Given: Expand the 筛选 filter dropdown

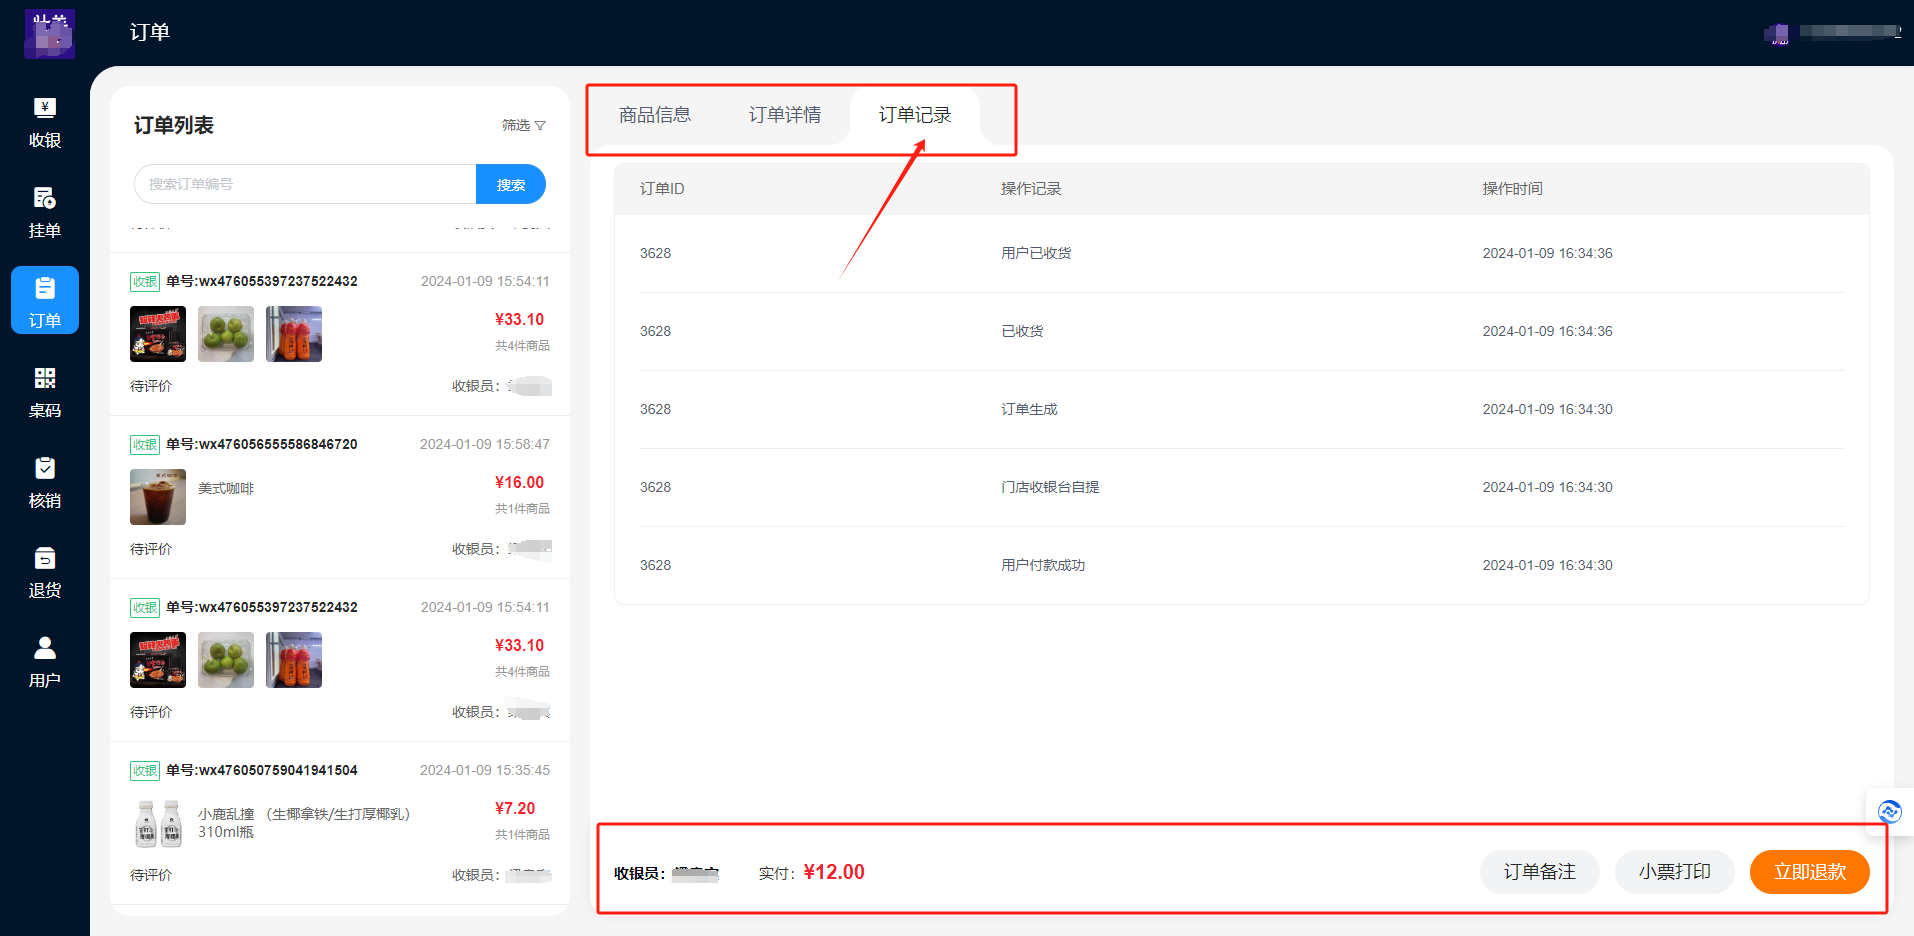Looking at the screenshot, I should [x=523, y=125].
